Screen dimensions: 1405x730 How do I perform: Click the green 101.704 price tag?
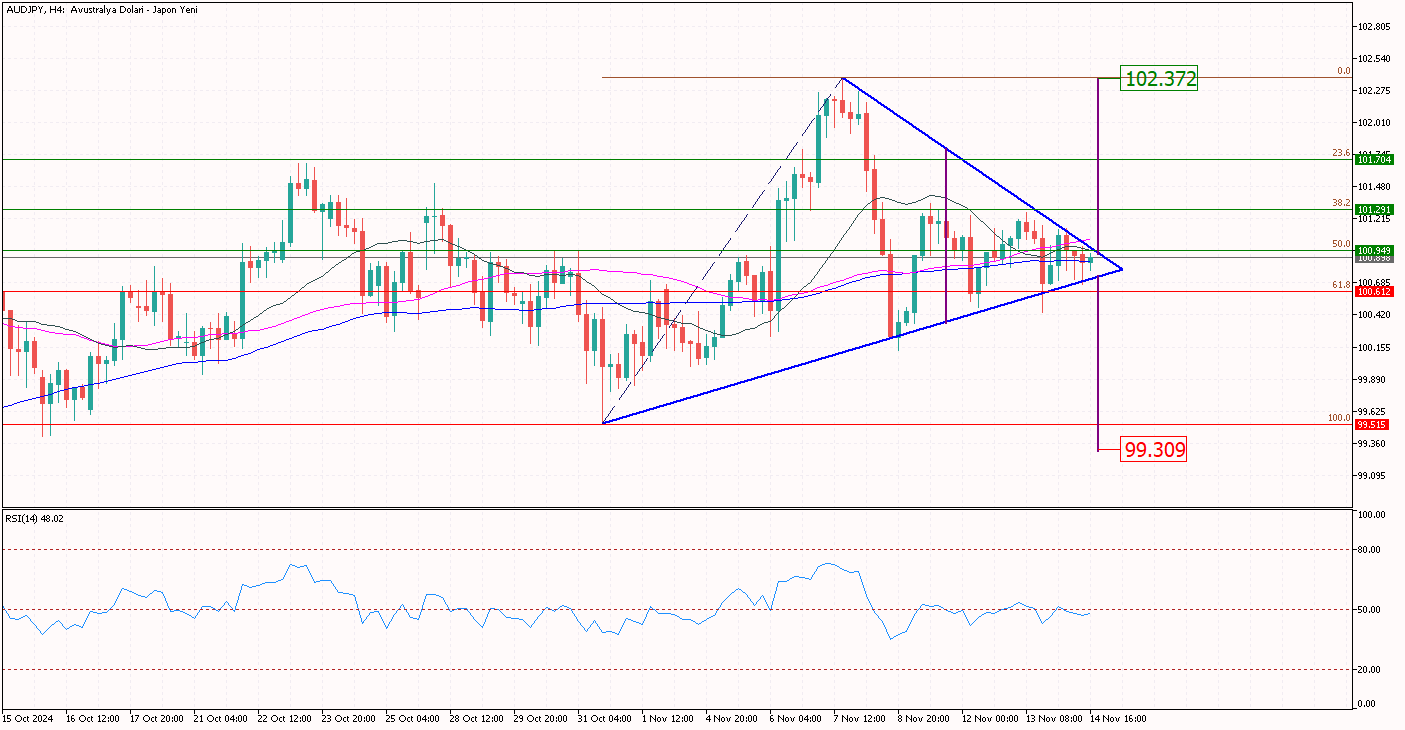(x=1373, y=159)
